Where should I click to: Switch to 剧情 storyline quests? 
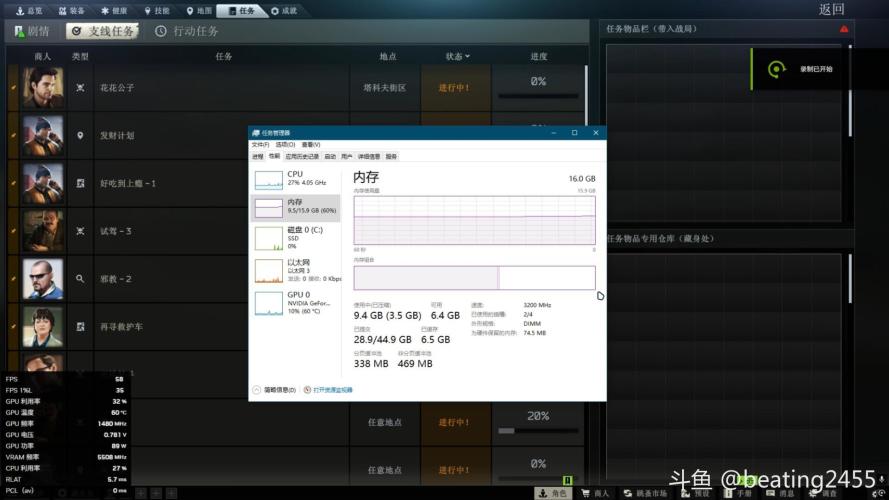click(x=32, y=31)
